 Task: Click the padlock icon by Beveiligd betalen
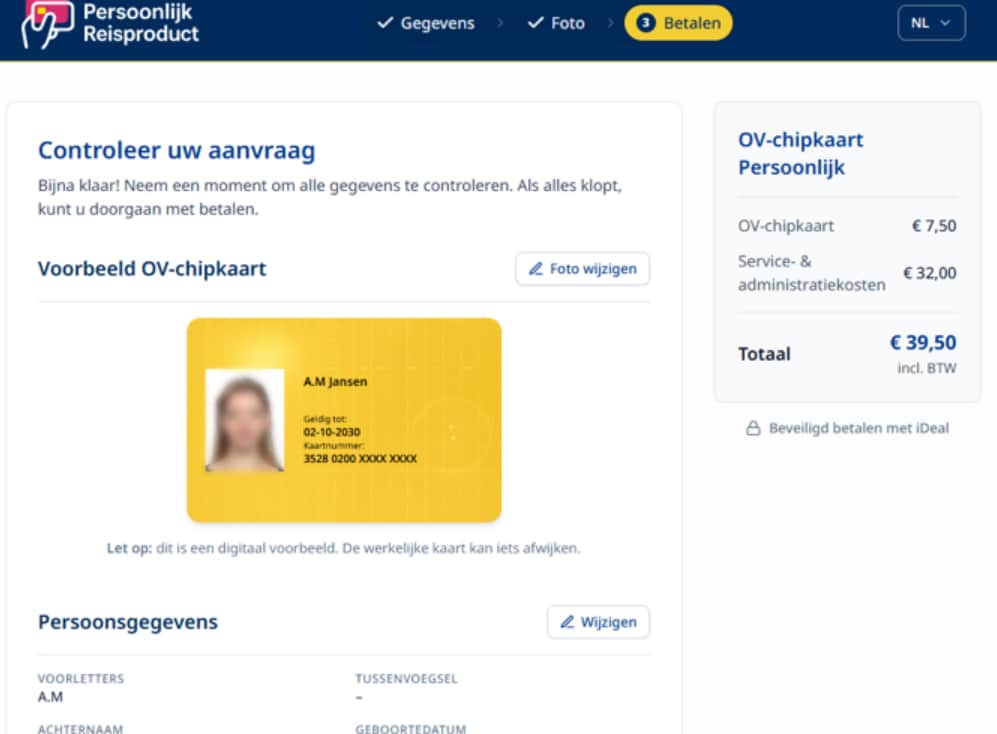coord(753,428)
